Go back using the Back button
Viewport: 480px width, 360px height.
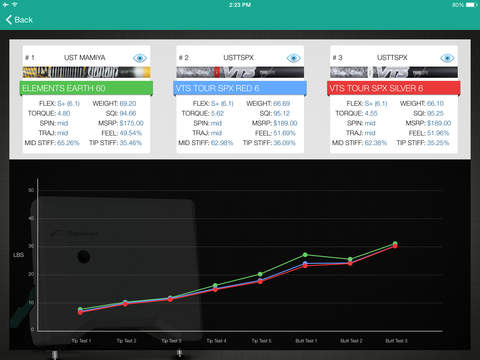pyautogui.click(x=19, y=20)
